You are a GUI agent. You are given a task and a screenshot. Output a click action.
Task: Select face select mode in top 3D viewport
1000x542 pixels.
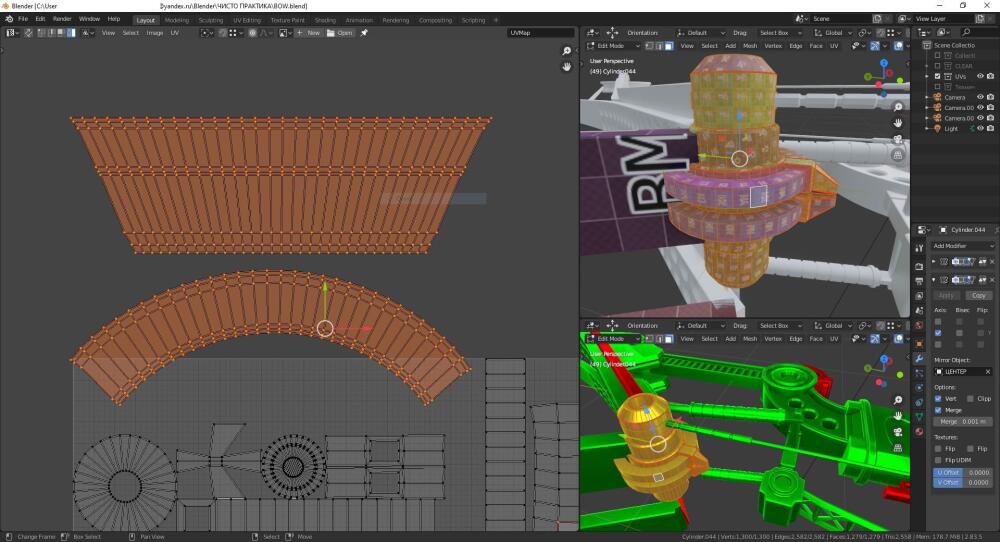[668, 46]
